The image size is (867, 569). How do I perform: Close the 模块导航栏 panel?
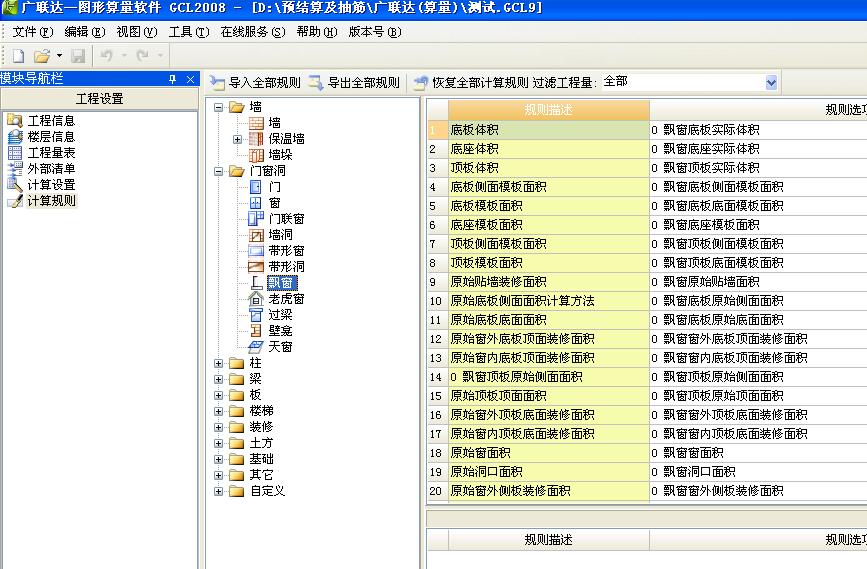click(190, 79)
